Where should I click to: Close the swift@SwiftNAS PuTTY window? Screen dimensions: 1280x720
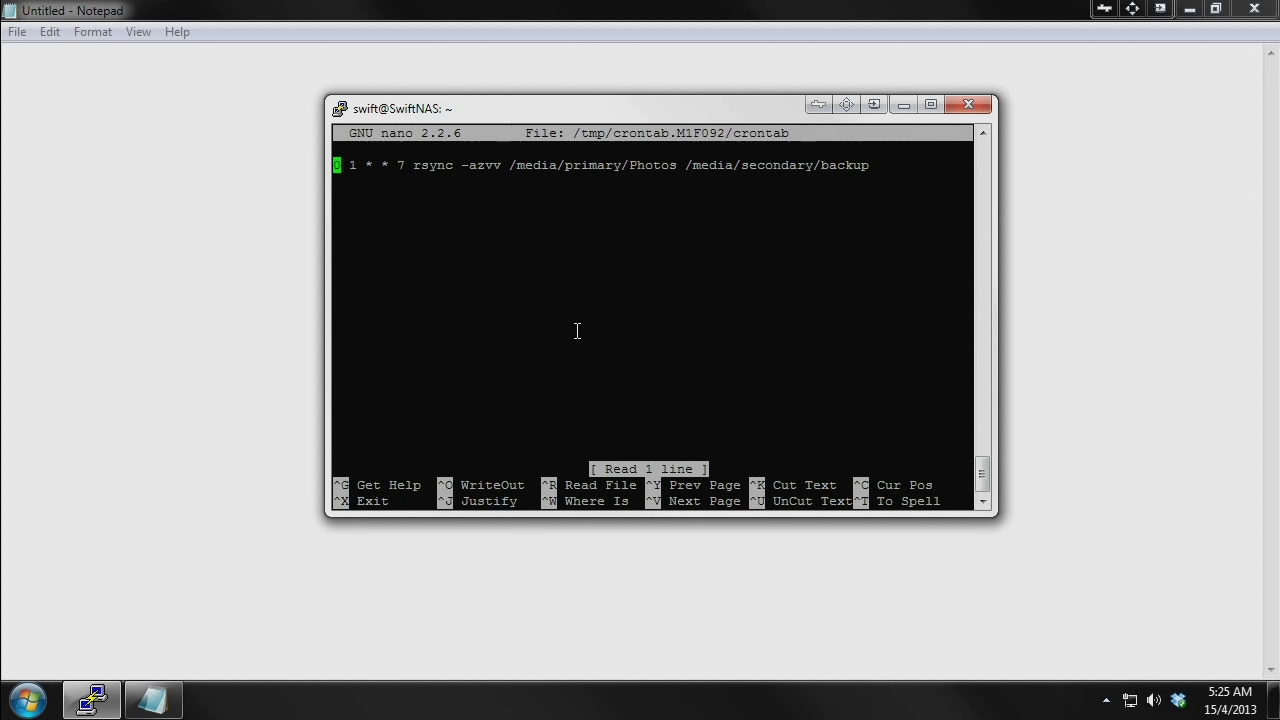click(968, 104)
